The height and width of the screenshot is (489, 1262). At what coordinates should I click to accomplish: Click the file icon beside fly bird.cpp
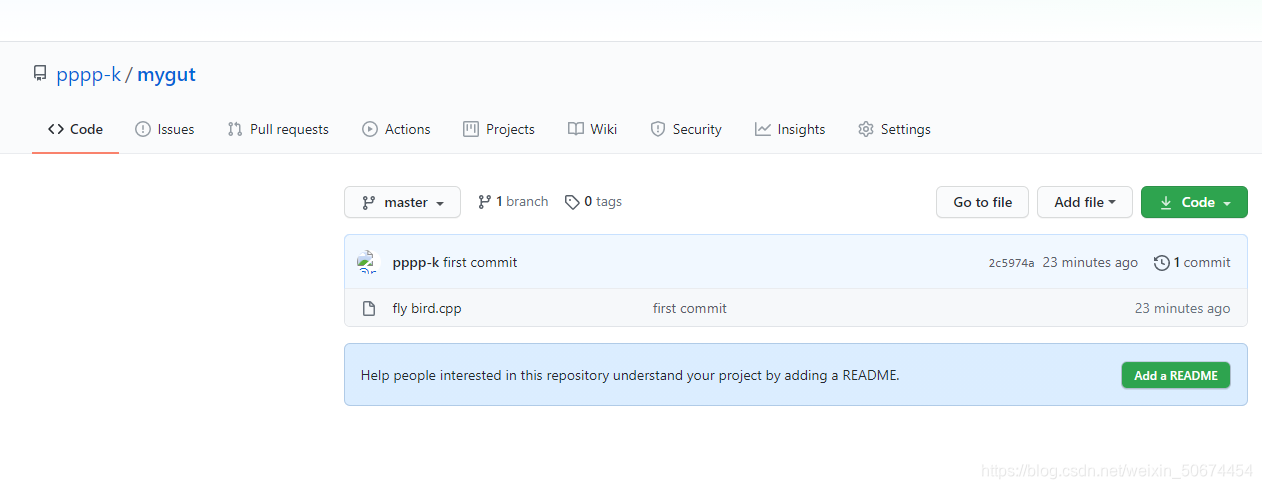(369, 308)
